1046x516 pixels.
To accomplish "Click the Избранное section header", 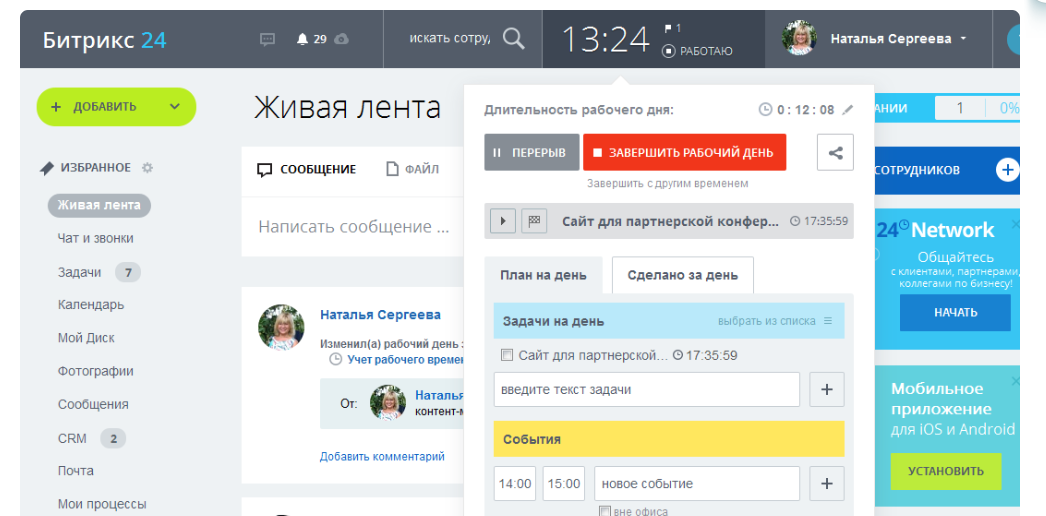I will 95,168.
